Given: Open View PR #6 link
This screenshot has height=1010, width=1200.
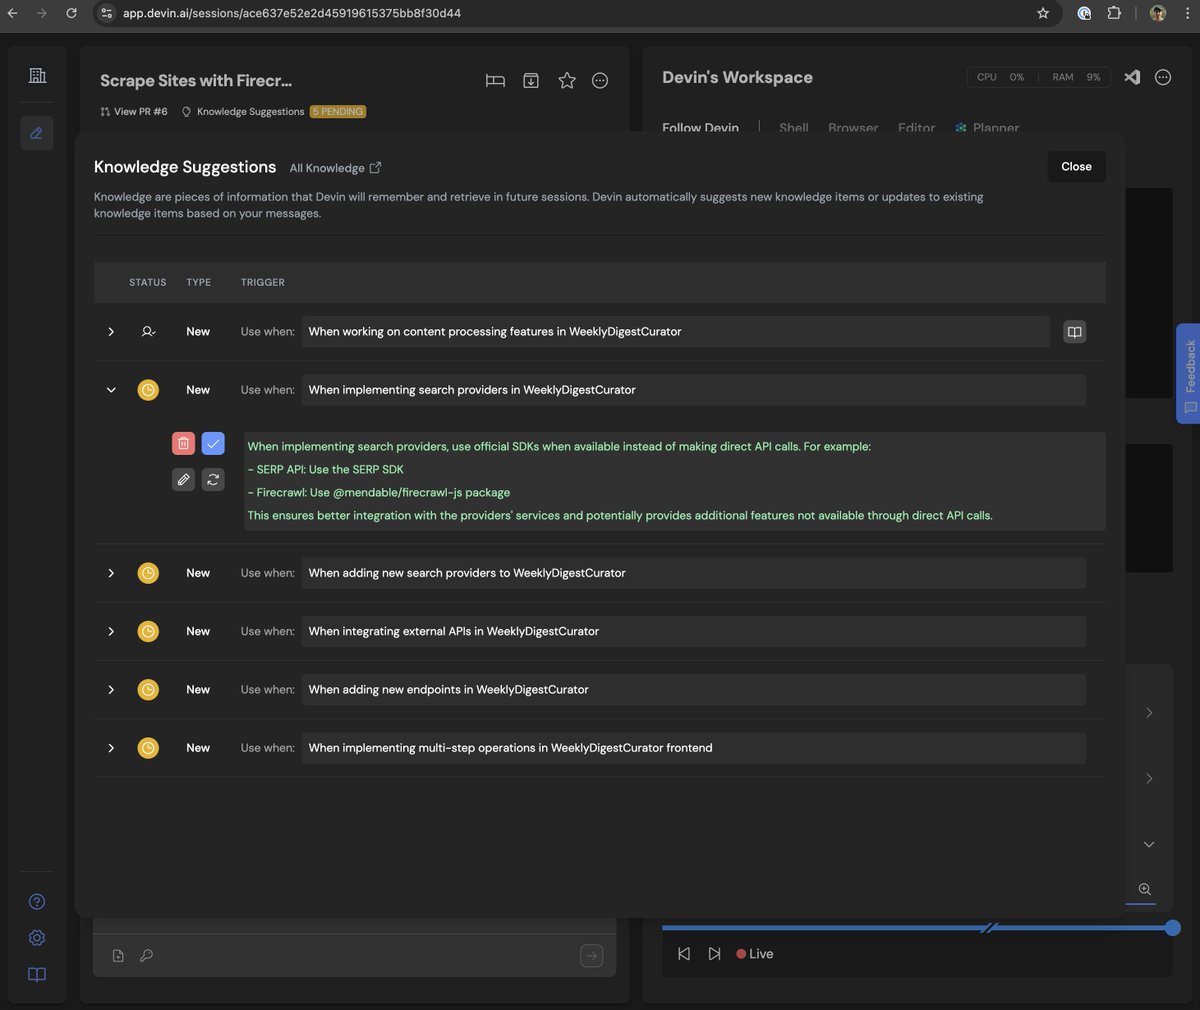Looking at the screenshot, I should tap(134, 112).
